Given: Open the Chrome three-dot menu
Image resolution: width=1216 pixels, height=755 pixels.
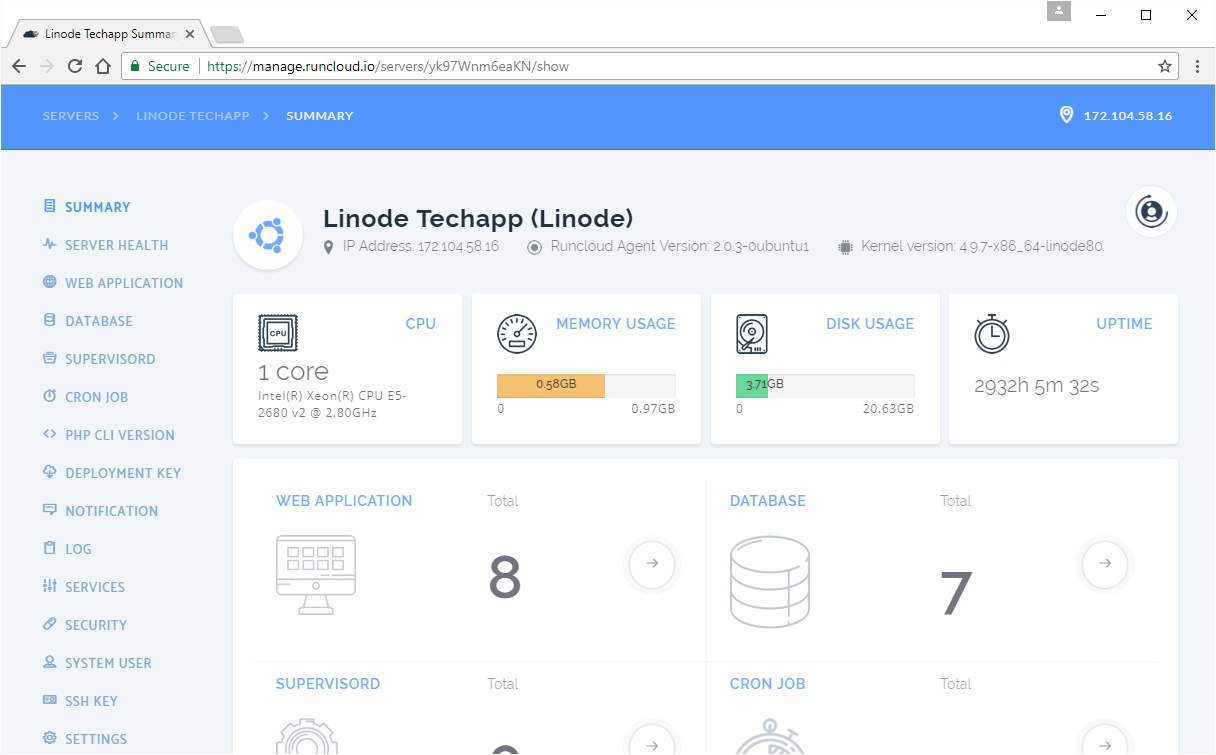Looking at the screenshot, I should [x=1197, y=66].
